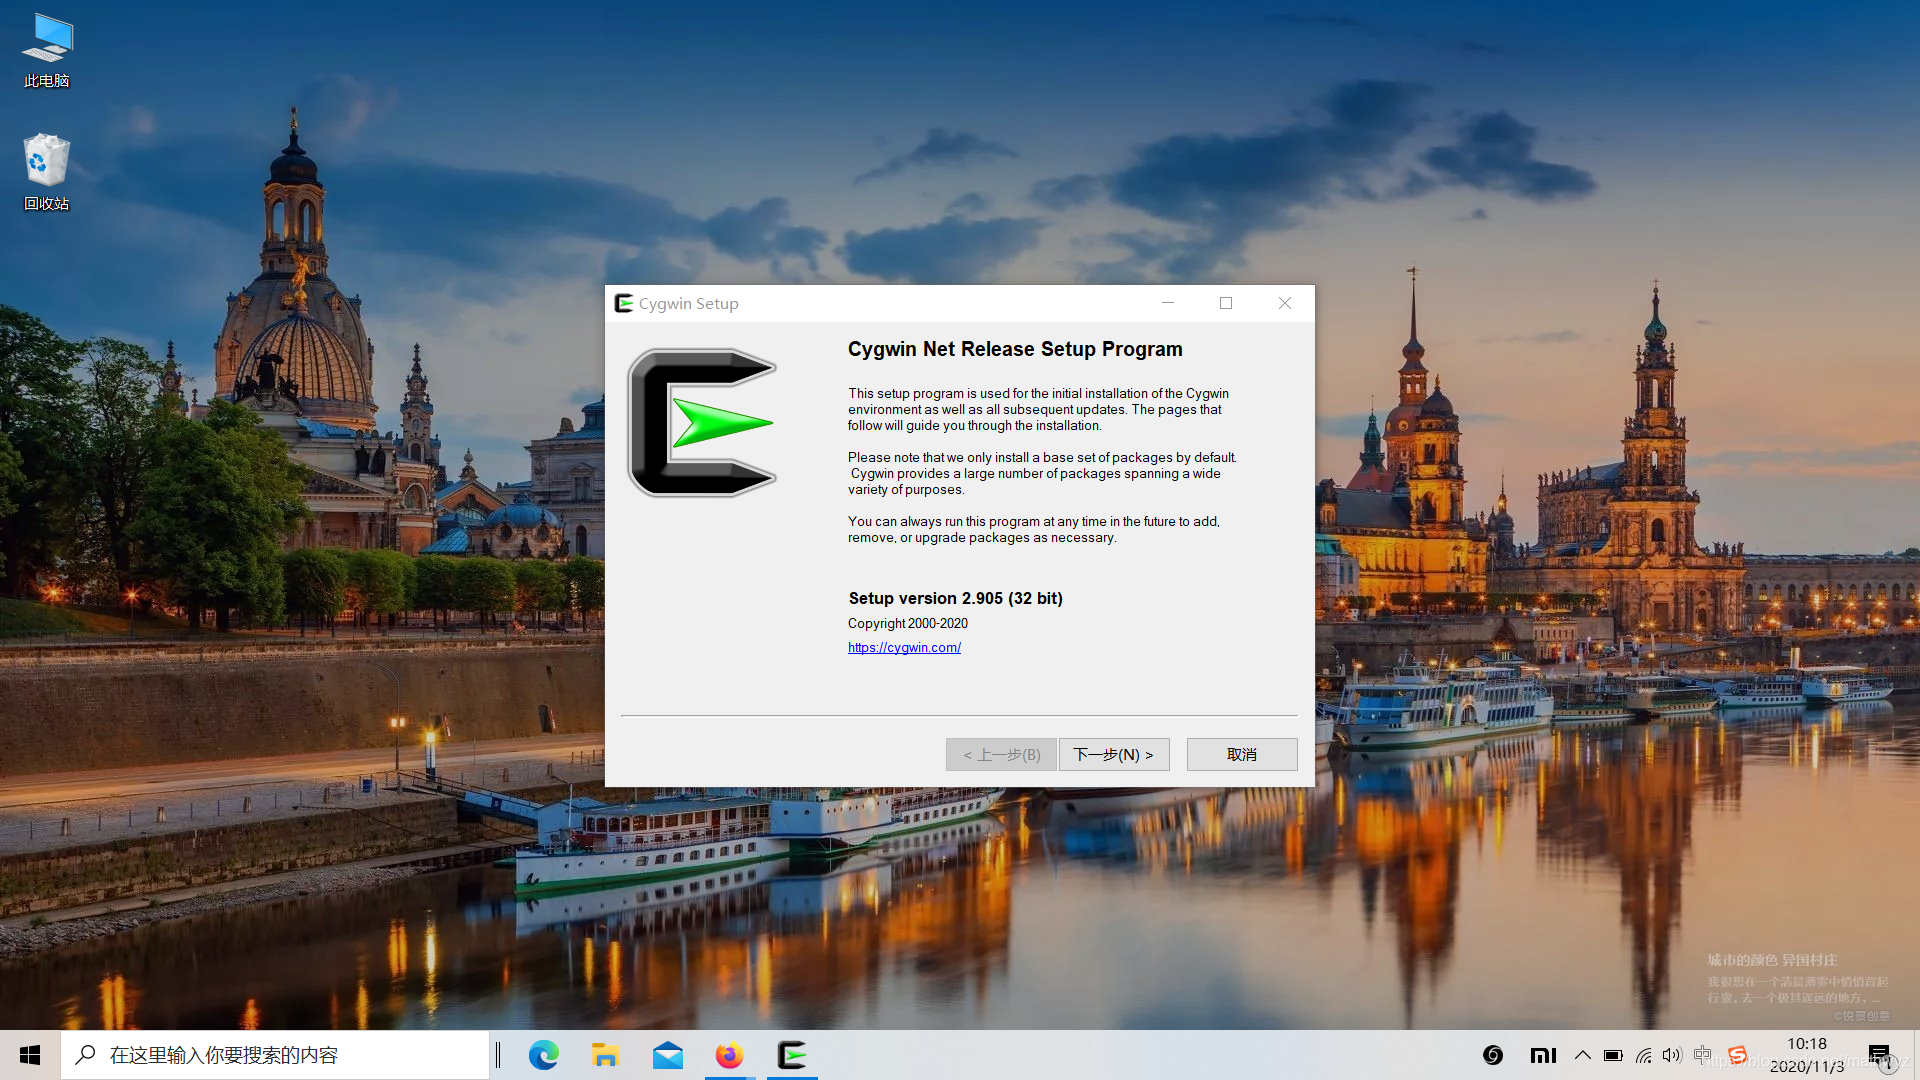
Task: Click the taskbar clock showing 10:18
Action: pos(1806,1055)
